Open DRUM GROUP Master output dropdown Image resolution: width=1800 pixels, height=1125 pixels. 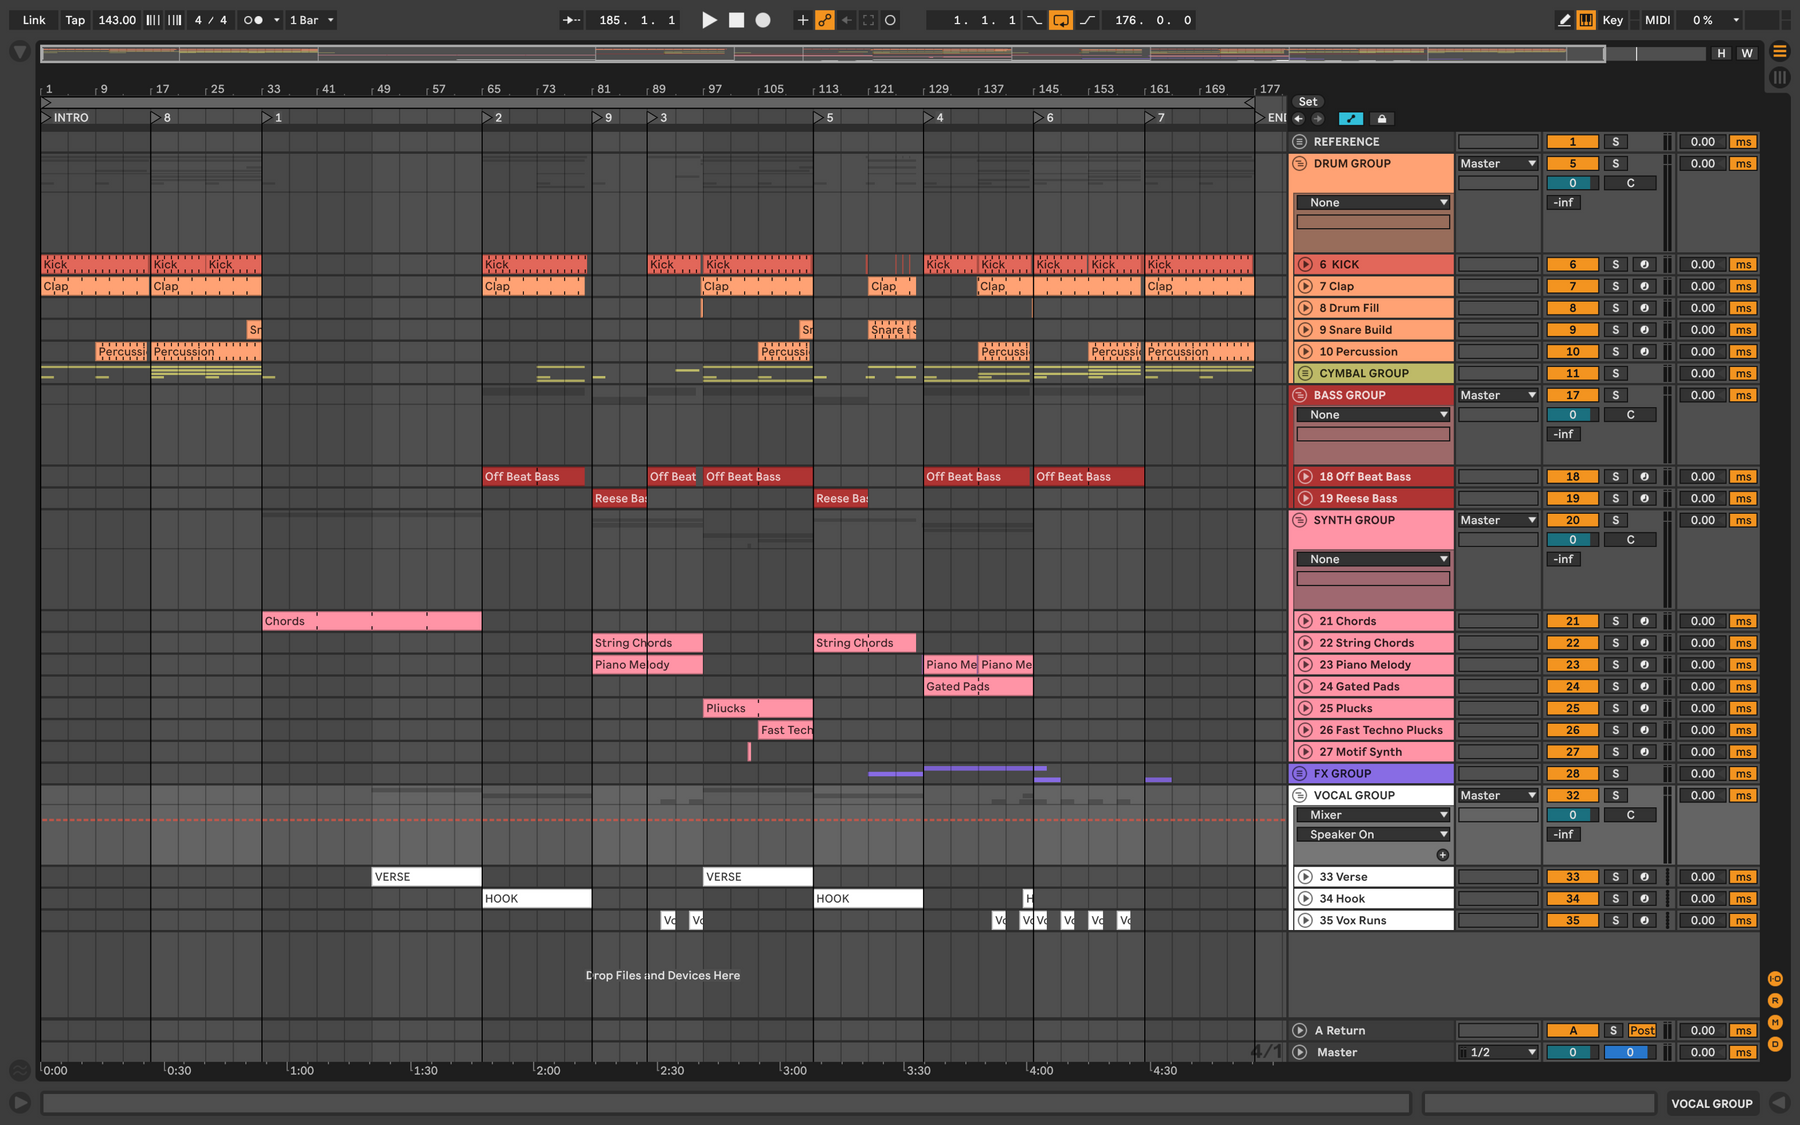pyautogui.click(x=1497, y=164)
